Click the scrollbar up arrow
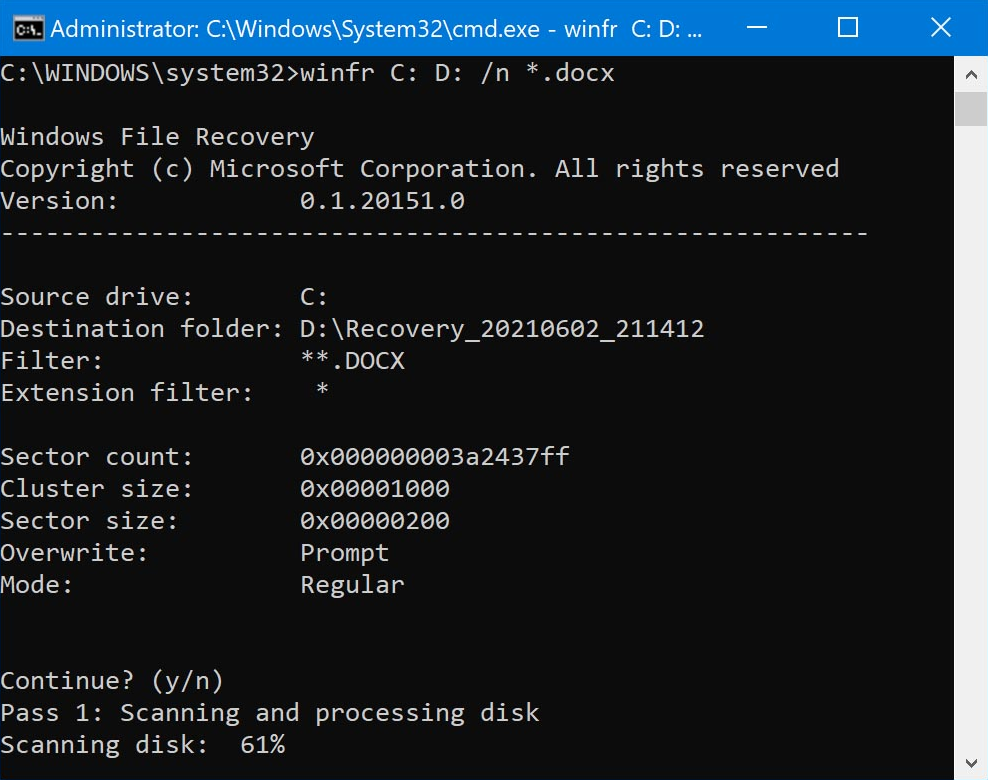The image size is (988, 780). (x=970, y=74)
